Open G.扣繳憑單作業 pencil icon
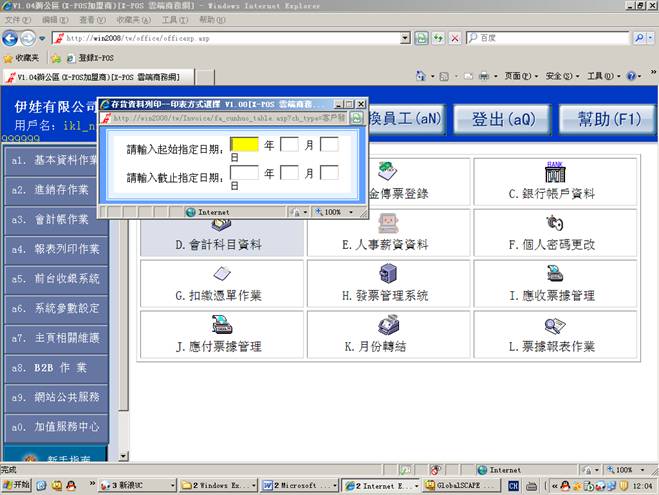 [221, 274]
